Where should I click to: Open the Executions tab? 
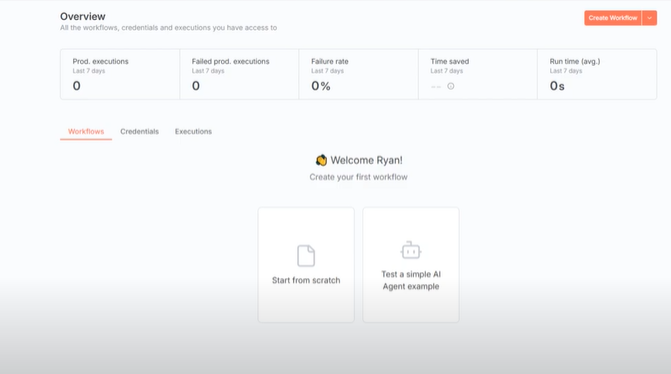point(193,131)
